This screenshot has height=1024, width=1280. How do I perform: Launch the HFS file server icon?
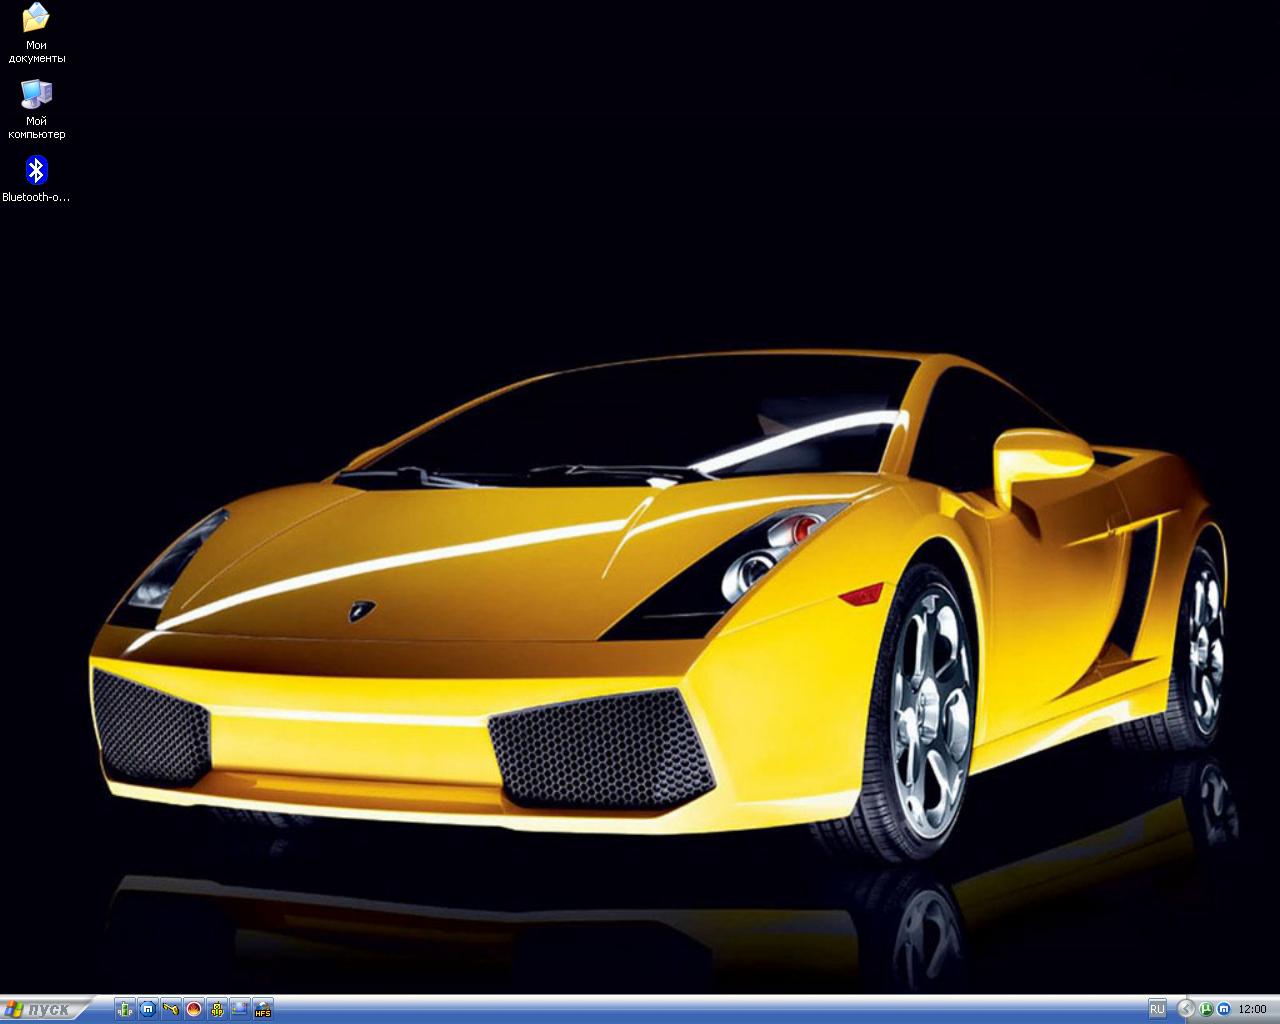coord(263,1009)
